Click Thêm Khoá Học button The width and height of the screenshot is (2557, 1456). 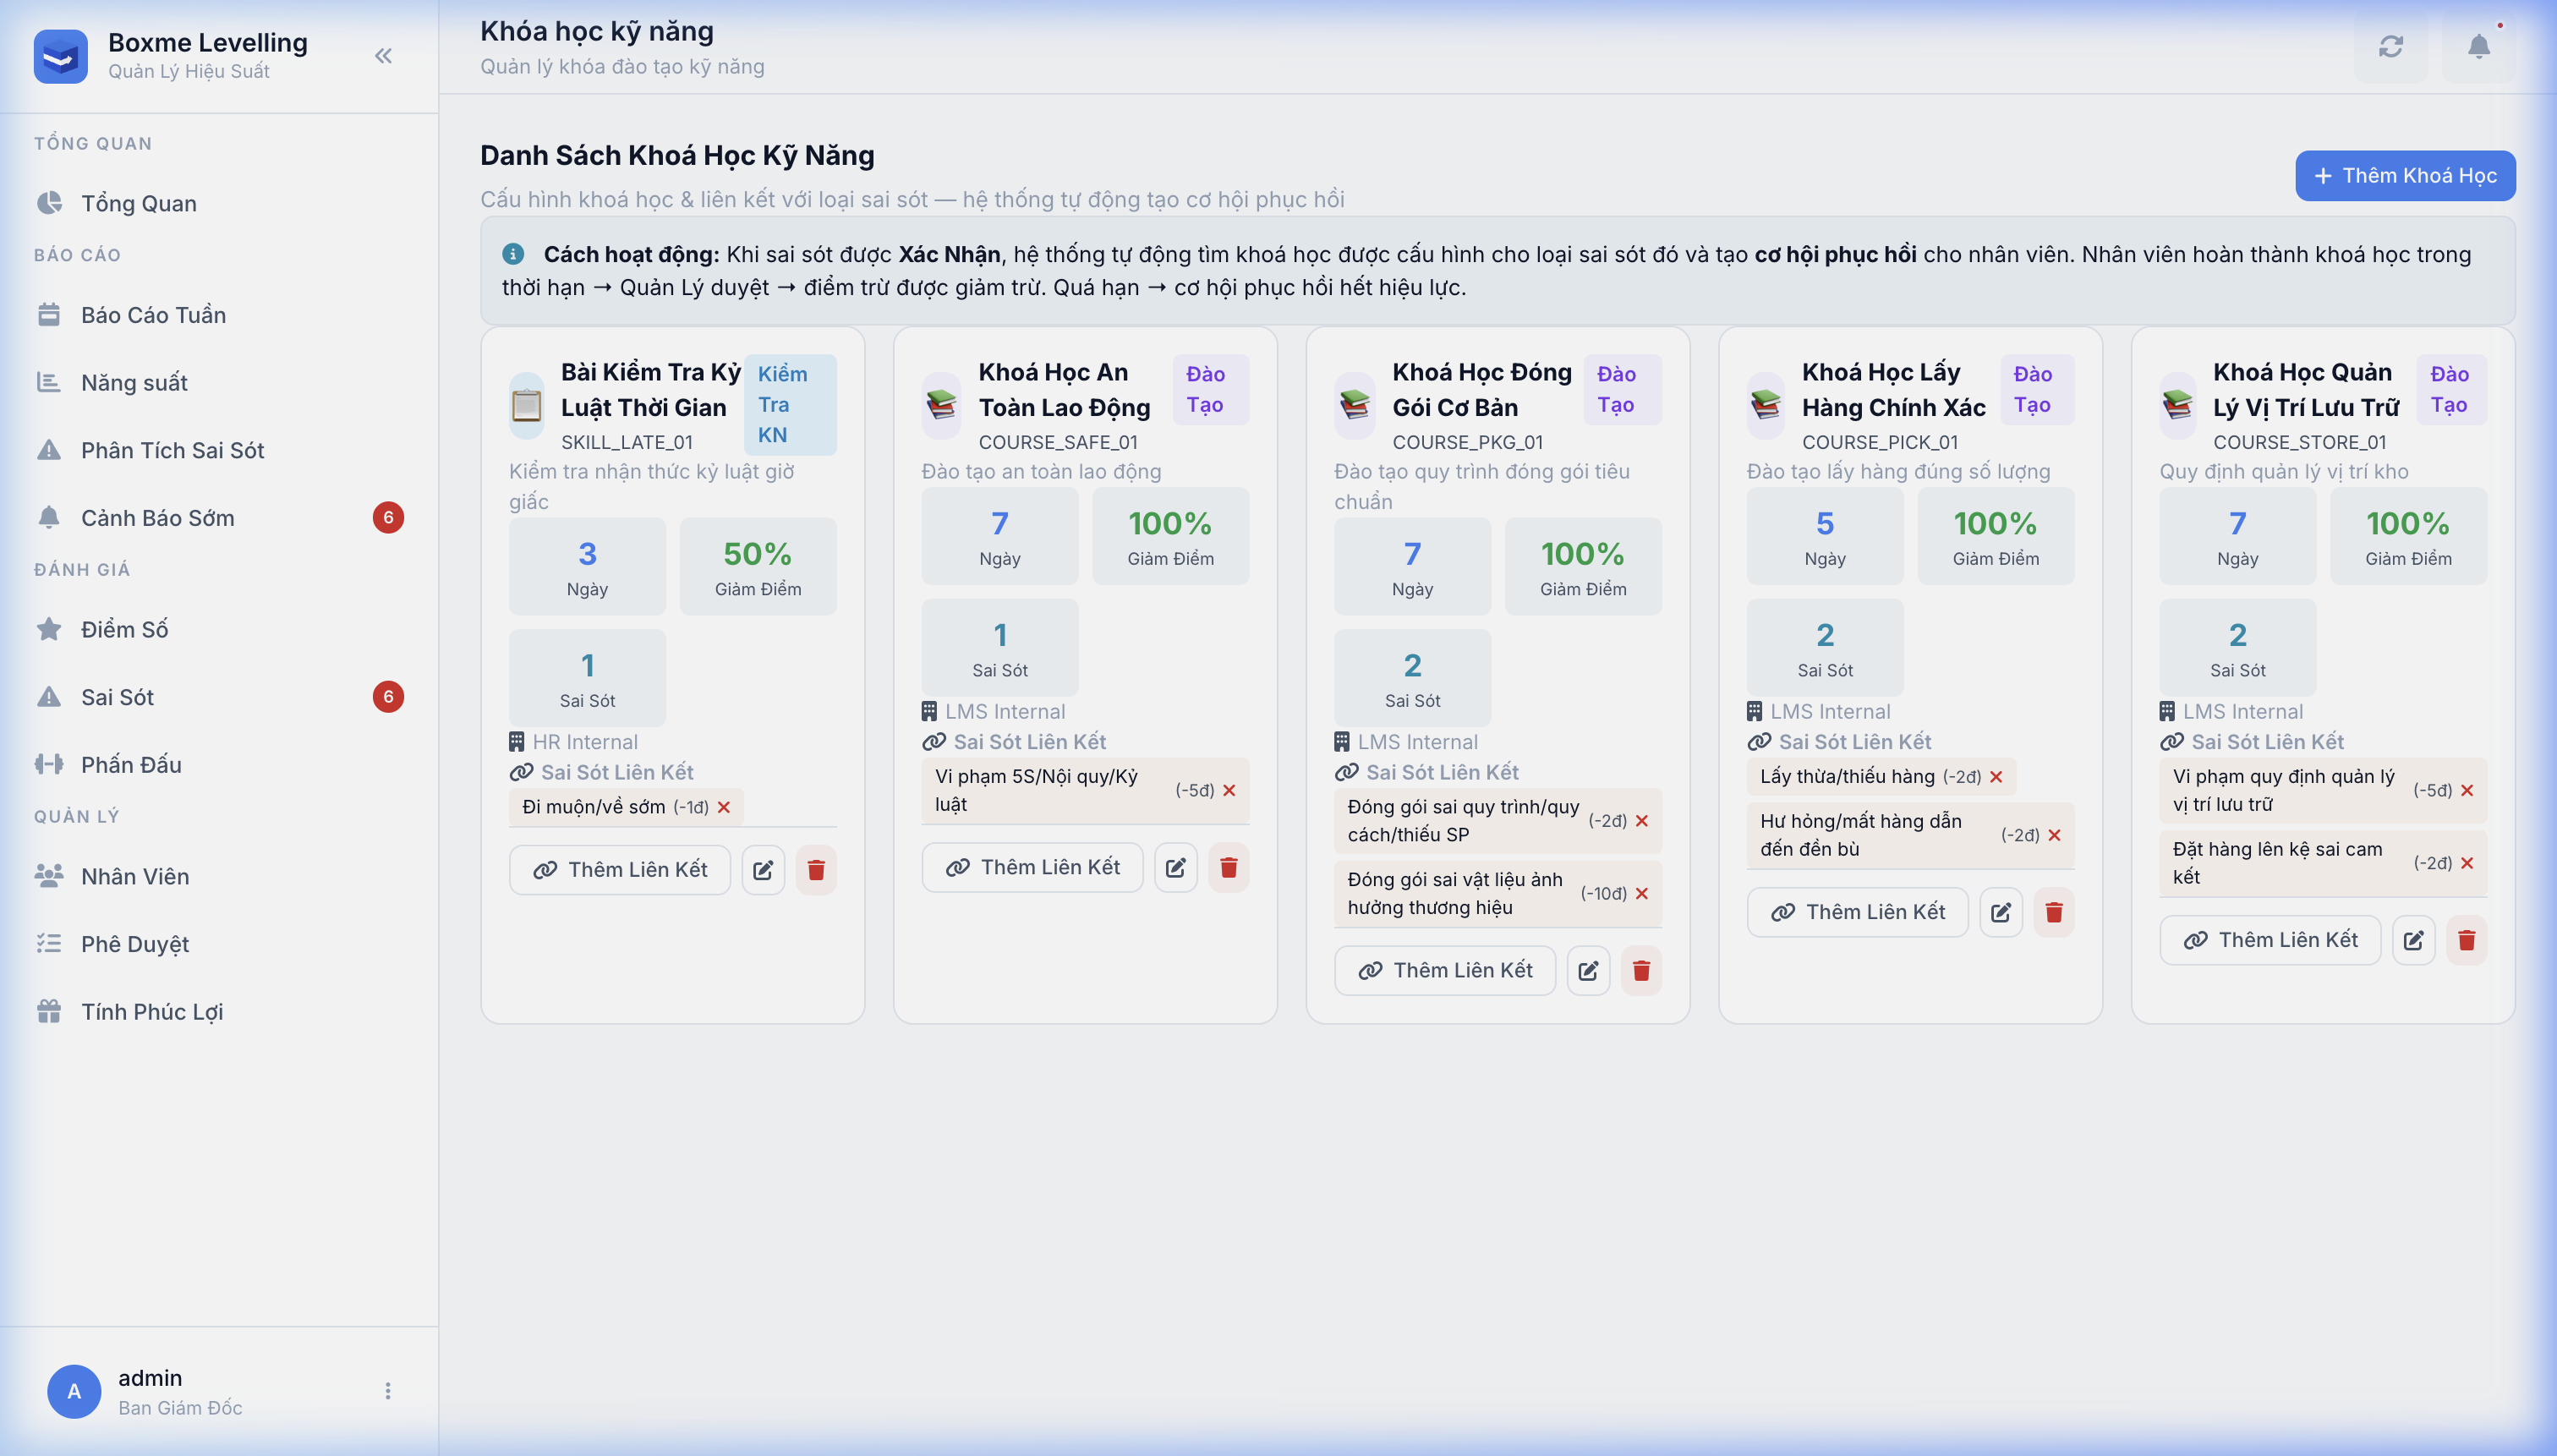(2405, 176)
